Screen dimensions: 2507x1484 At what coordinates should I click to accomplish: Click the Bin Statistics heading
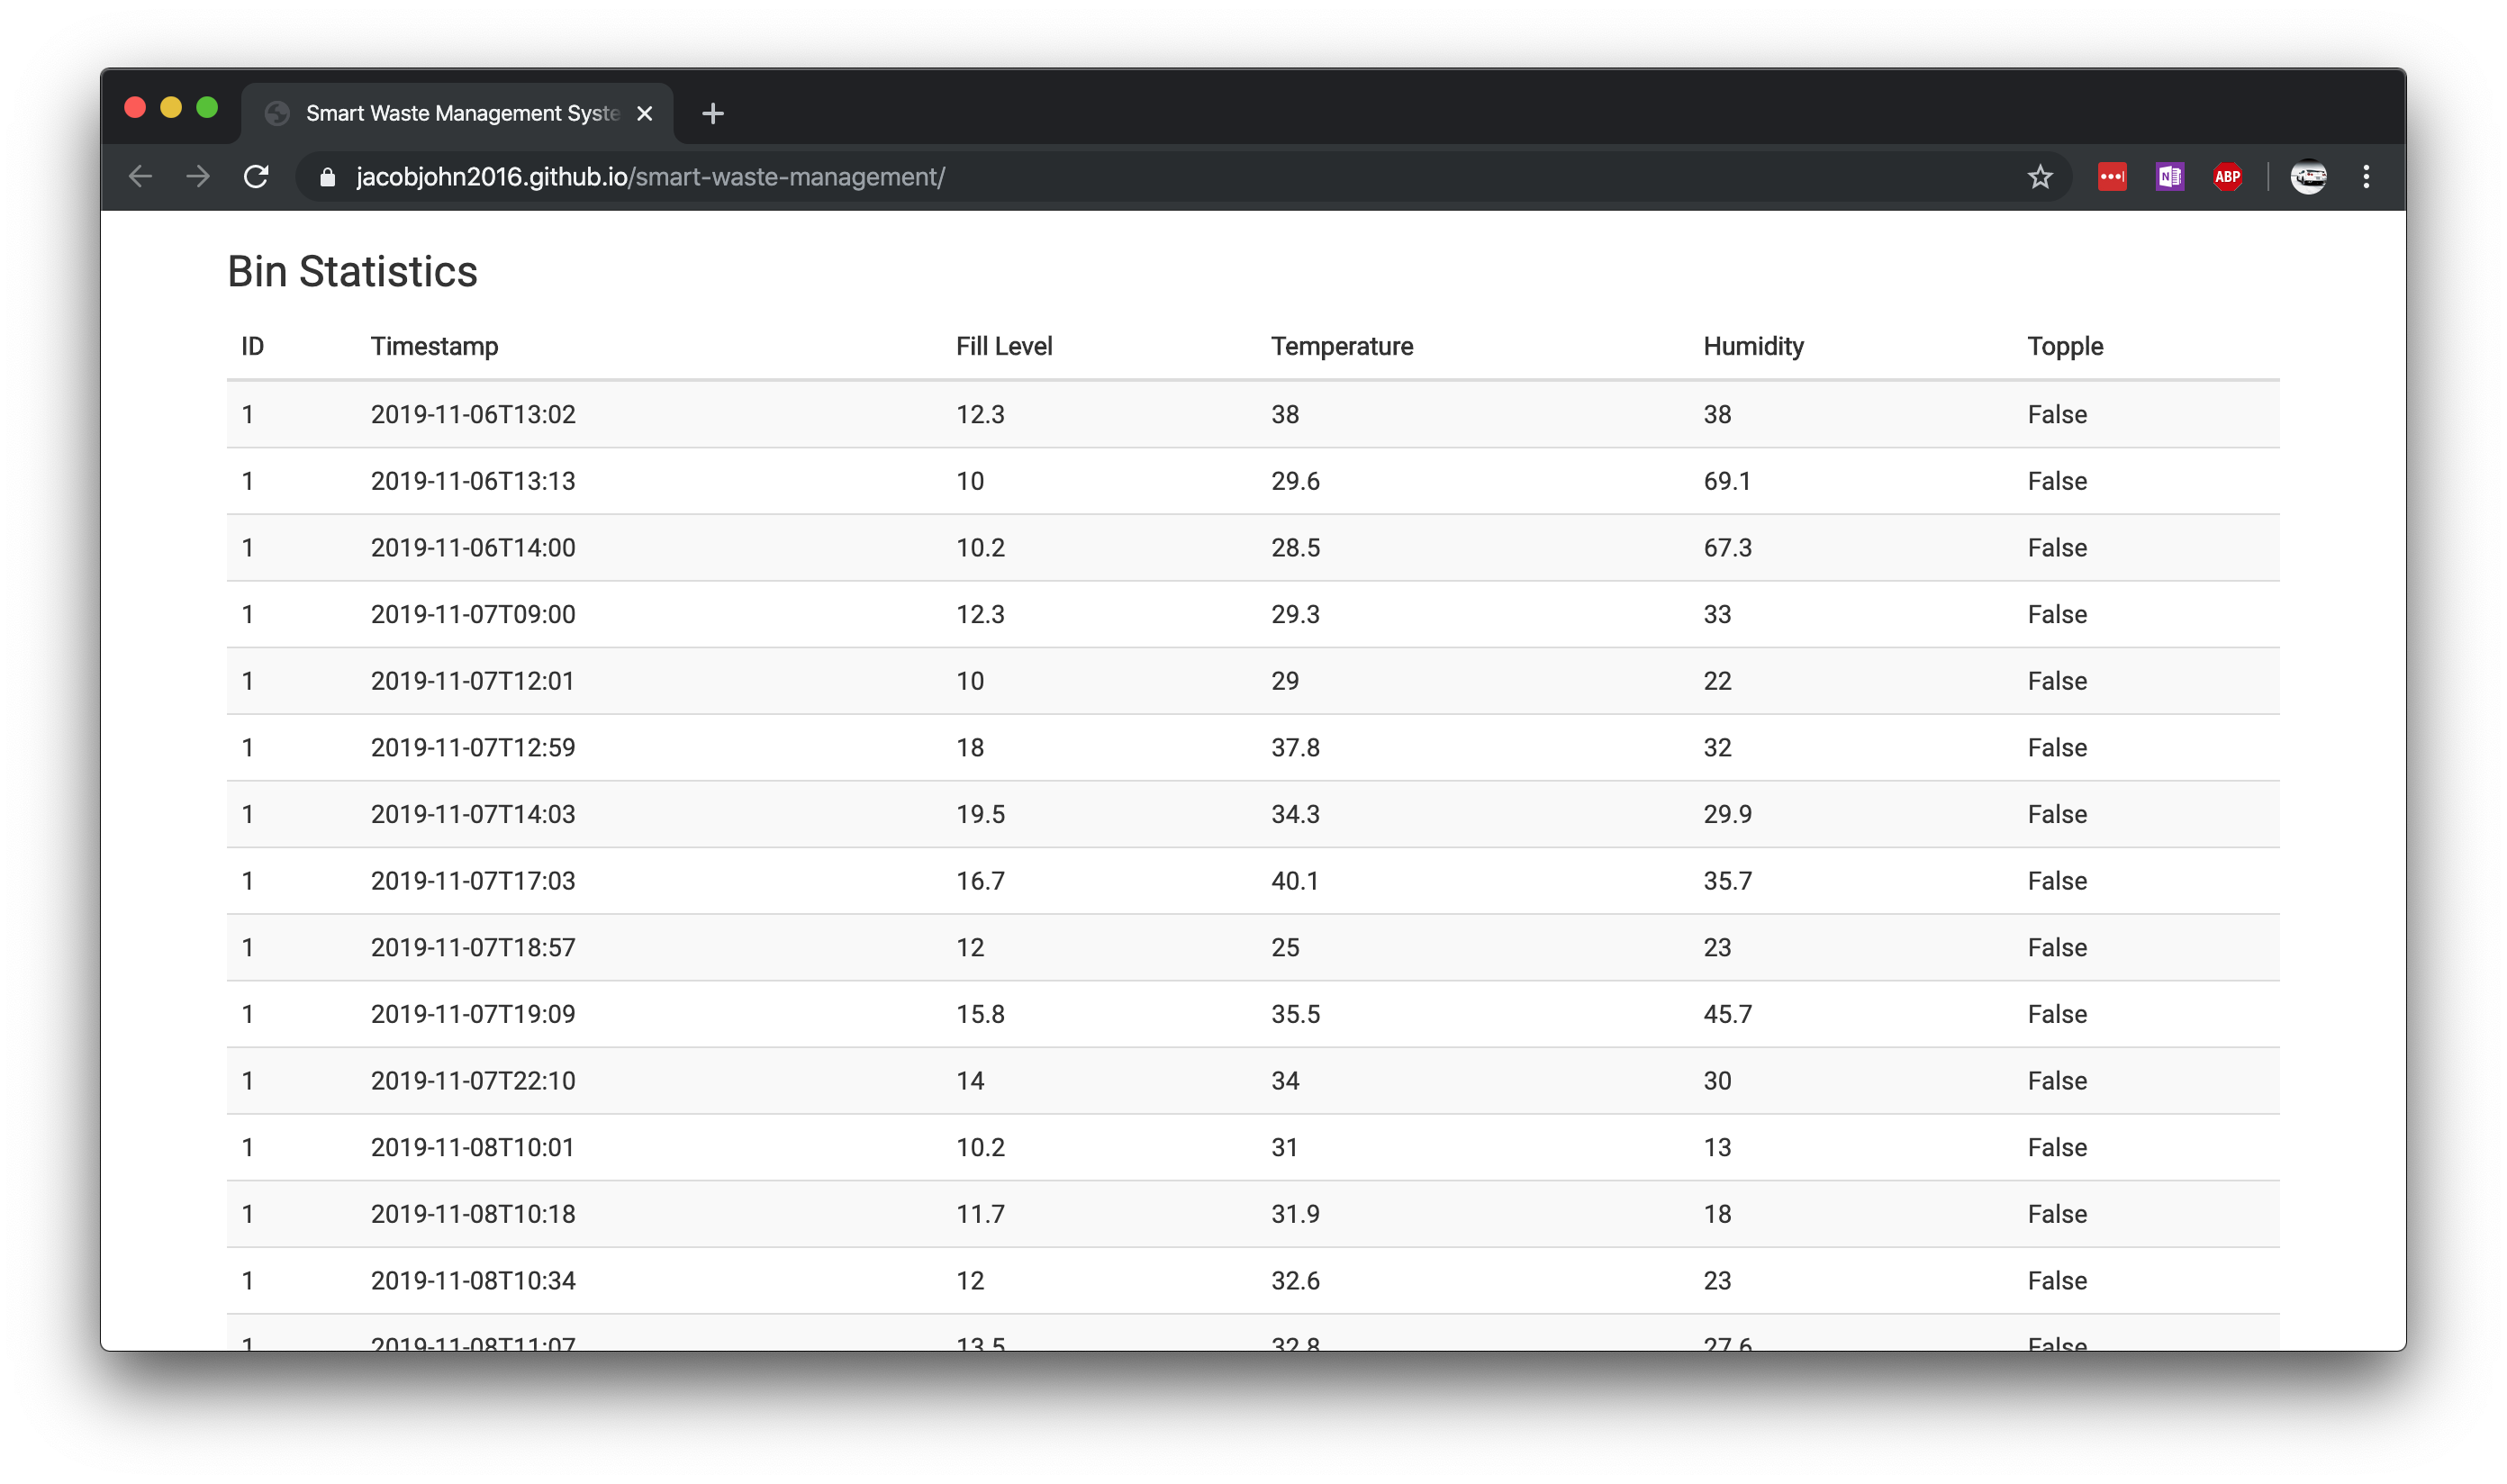point(352,271)
